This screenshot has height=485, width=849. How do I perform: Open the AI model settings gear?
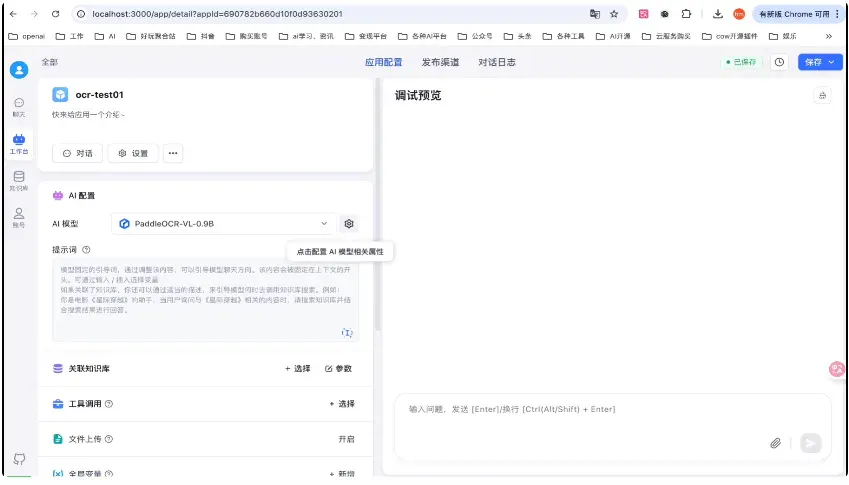pyautogui.click(x=349, y=224)
